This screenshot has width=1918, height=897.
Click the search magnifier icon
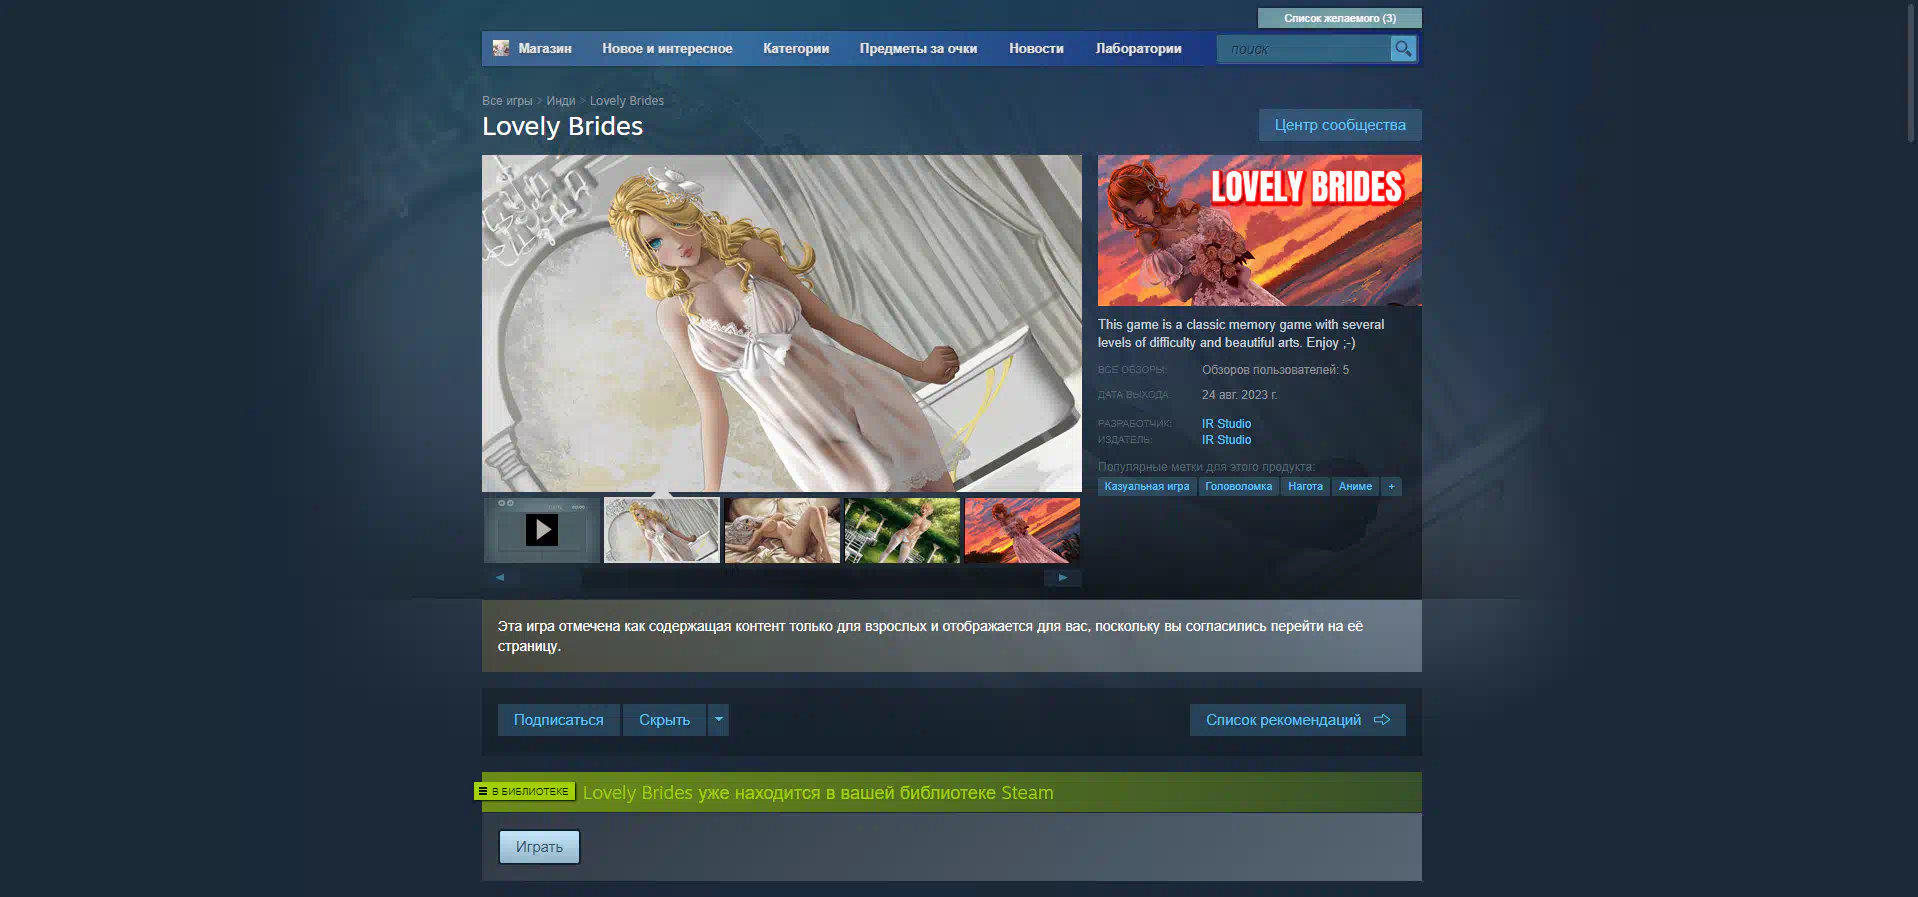click(x=1403, y=48)
